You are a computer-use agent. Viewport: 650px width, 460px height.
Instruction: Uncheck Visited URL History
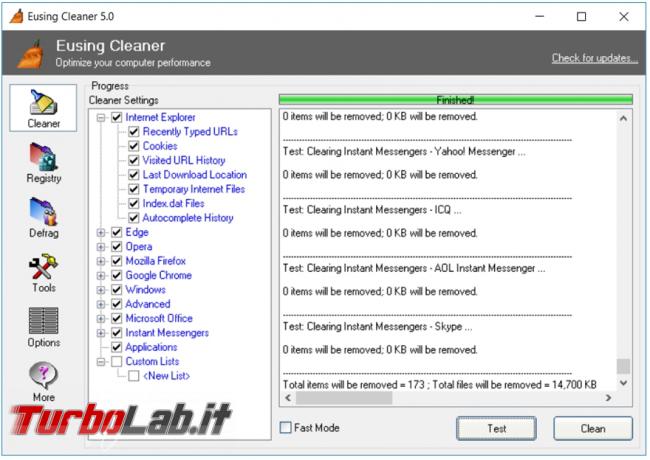tap(133, 160)
